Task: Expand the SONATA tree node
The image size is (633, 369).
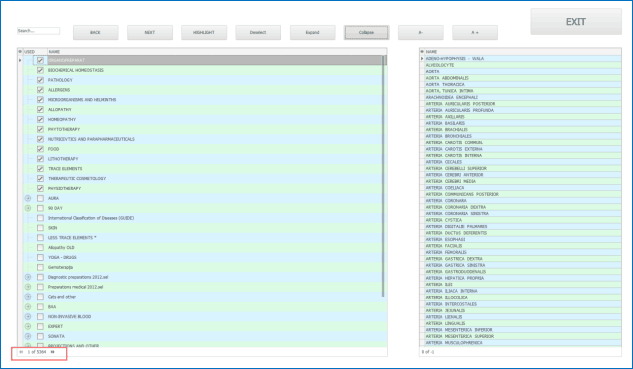Action: tap(28, 336)
